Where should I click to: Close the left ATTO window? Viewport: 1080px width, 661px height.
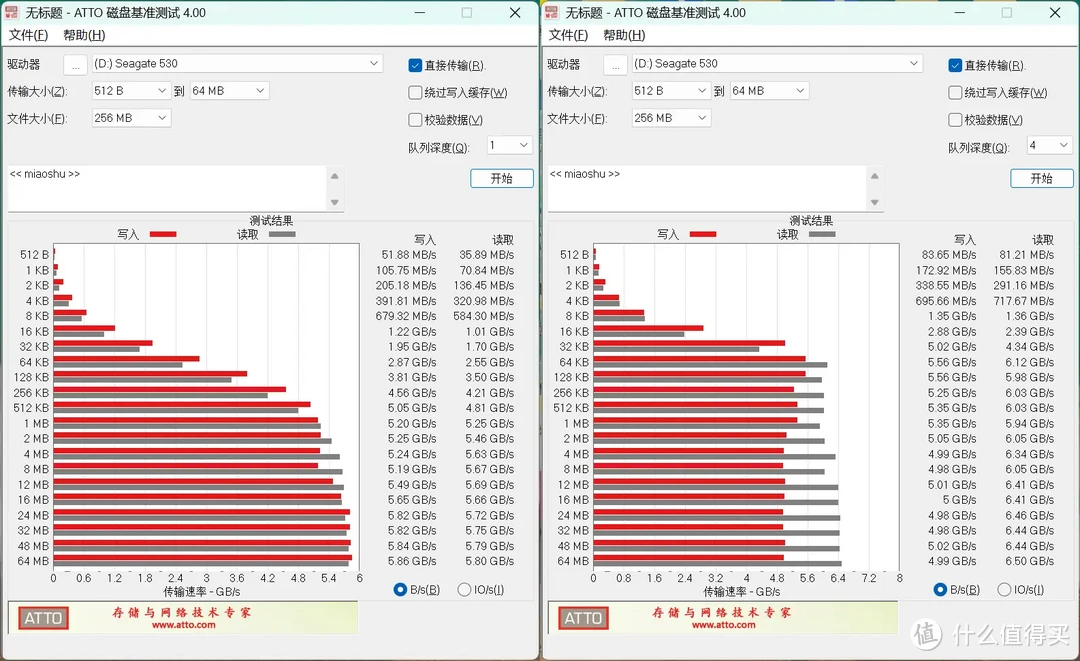515,12
